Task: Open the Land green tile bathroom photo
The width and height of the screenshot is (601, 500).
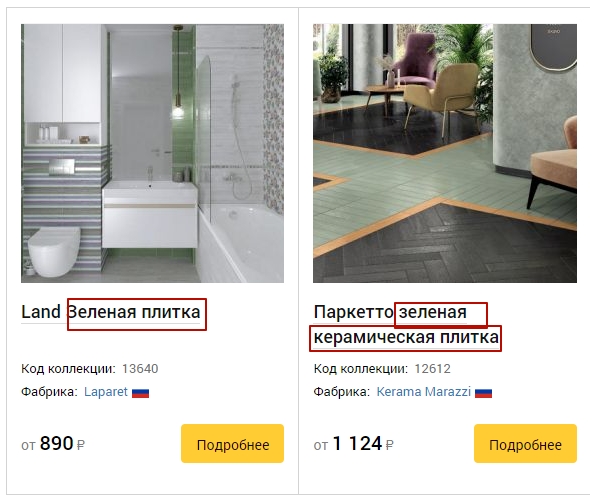Action: (x=152, y=153)
